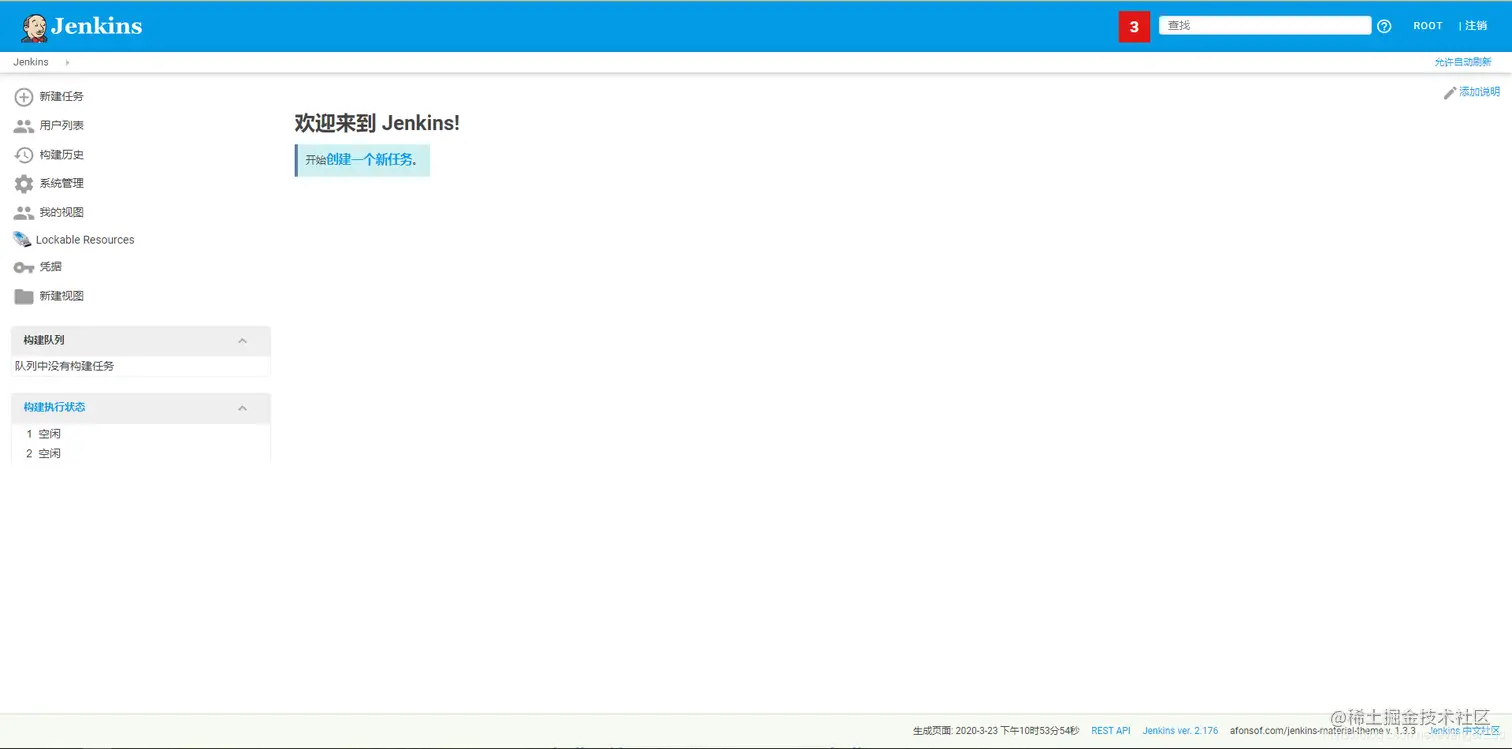Click the folder icon for 新建视图
This screenshot has height=749, width=1512.
[x=24, y=296]
